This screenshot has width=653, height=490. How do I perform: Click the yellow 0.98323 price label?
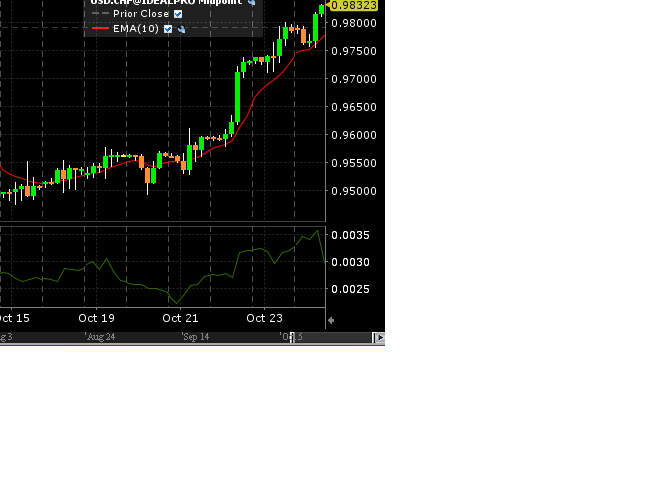click(x=353, y=5)
